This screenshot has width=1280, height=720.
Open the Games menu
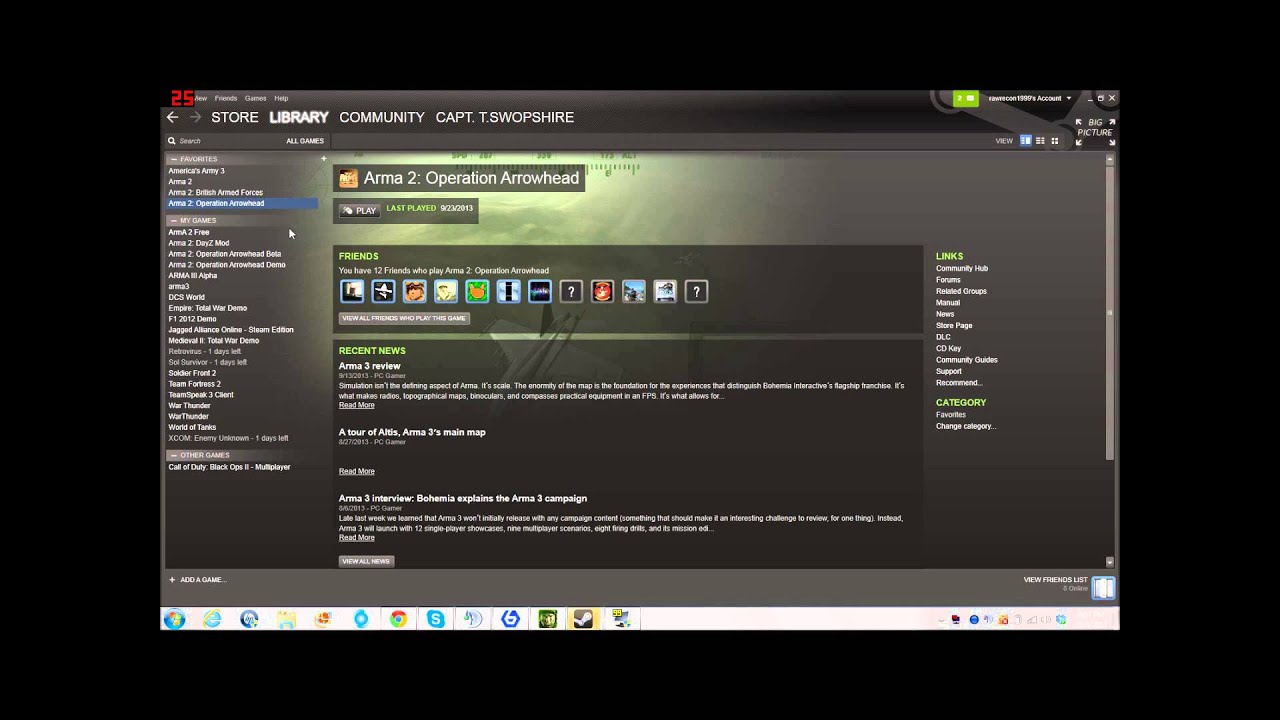pos(256,98)
